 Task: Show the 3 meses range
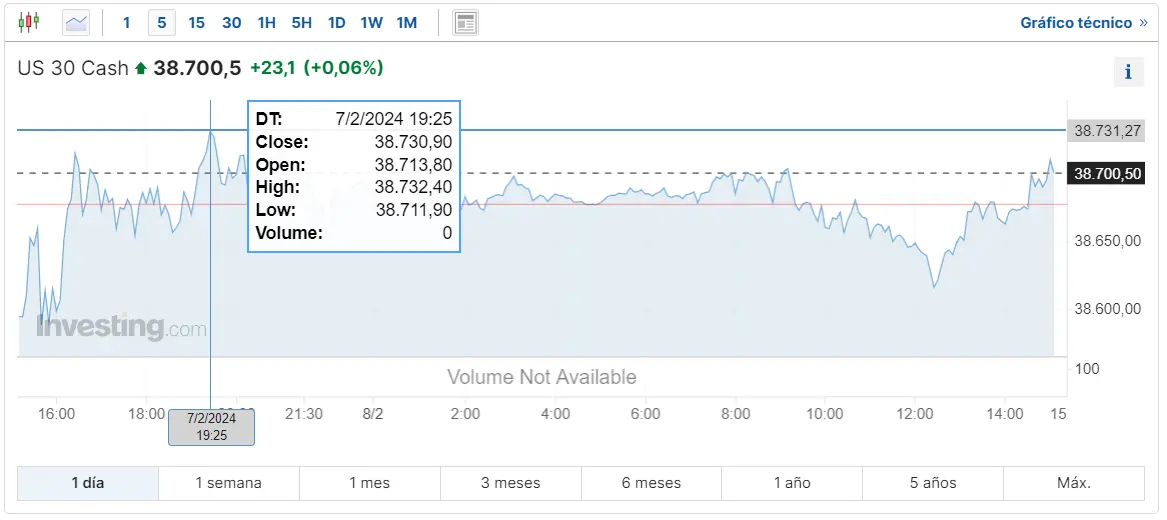pos(511,483)
